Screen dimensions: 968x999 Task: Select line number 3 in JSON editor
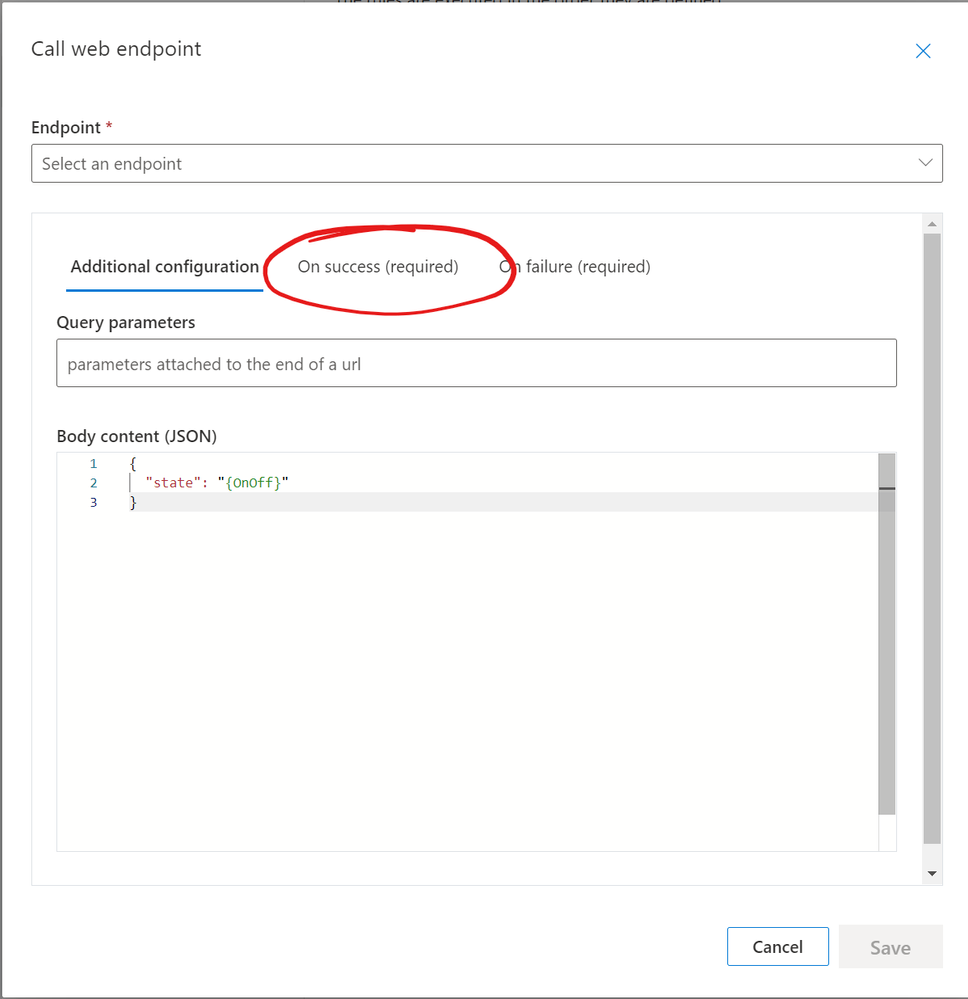click(x=93, y=502)
